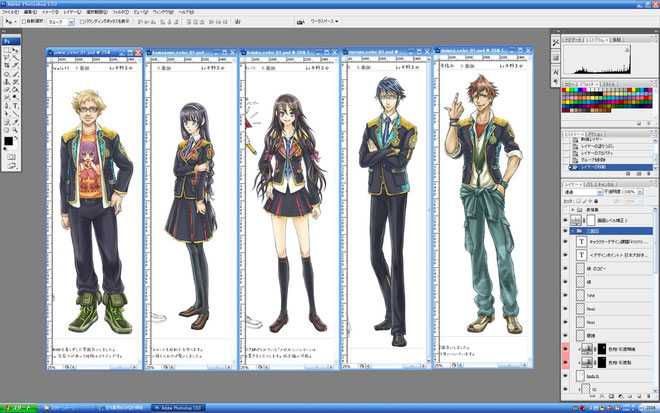660x413 pixels.
Task: Select the Rectangular Marquee tool
Action: 6,51
